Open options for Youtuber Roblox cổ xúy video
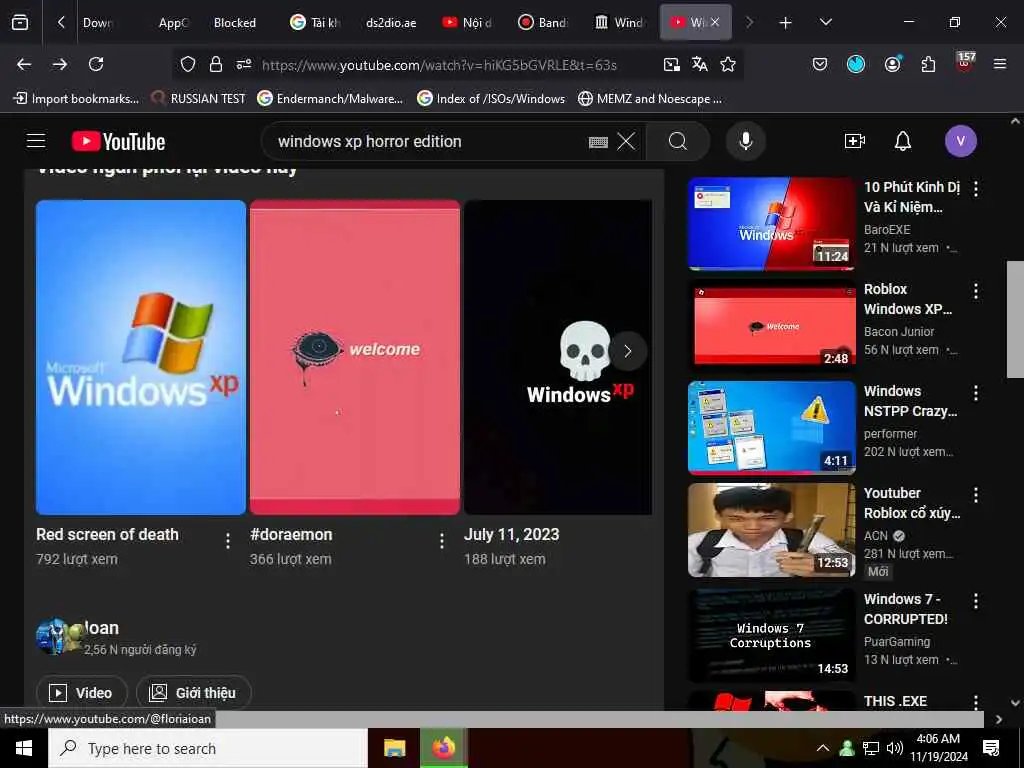This screenshot has width=1024, height=768. 976,495
